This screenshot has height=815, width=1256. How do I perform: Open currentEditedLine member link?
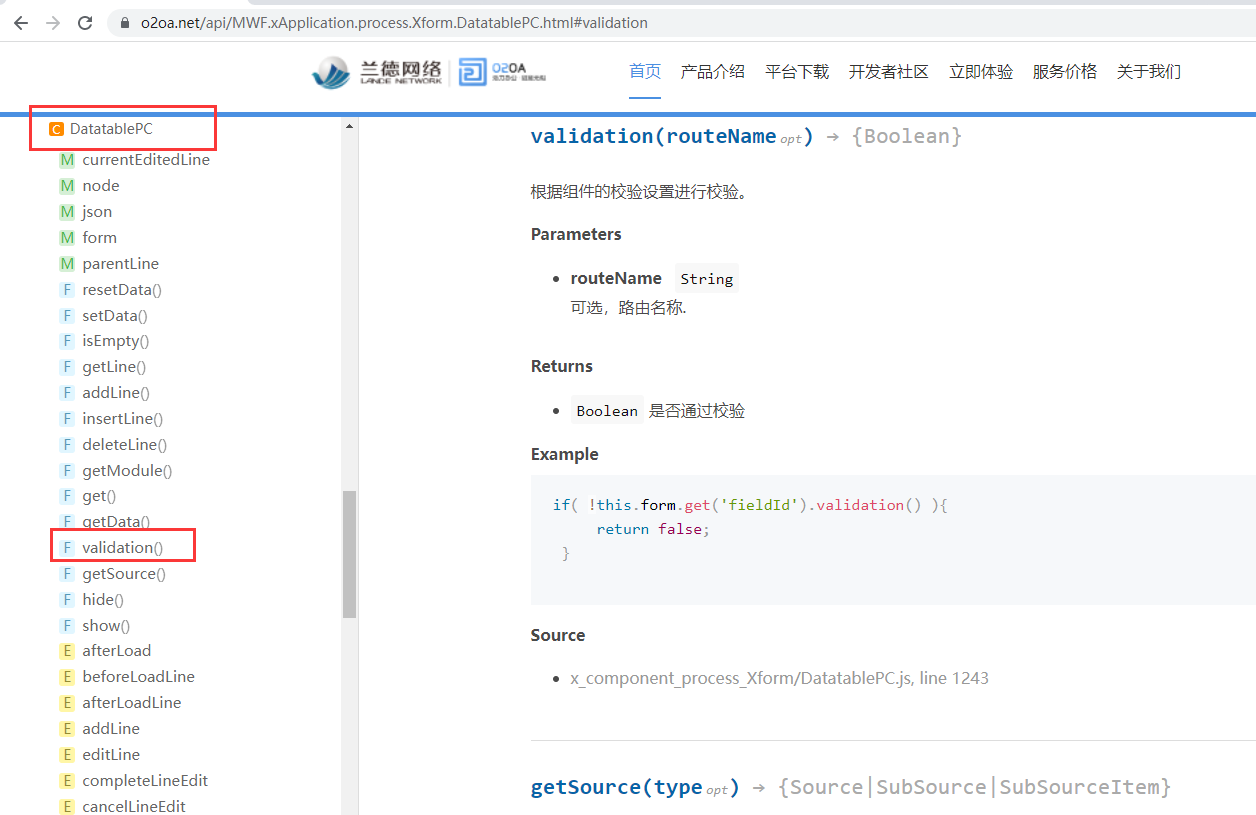coord(146,159)
